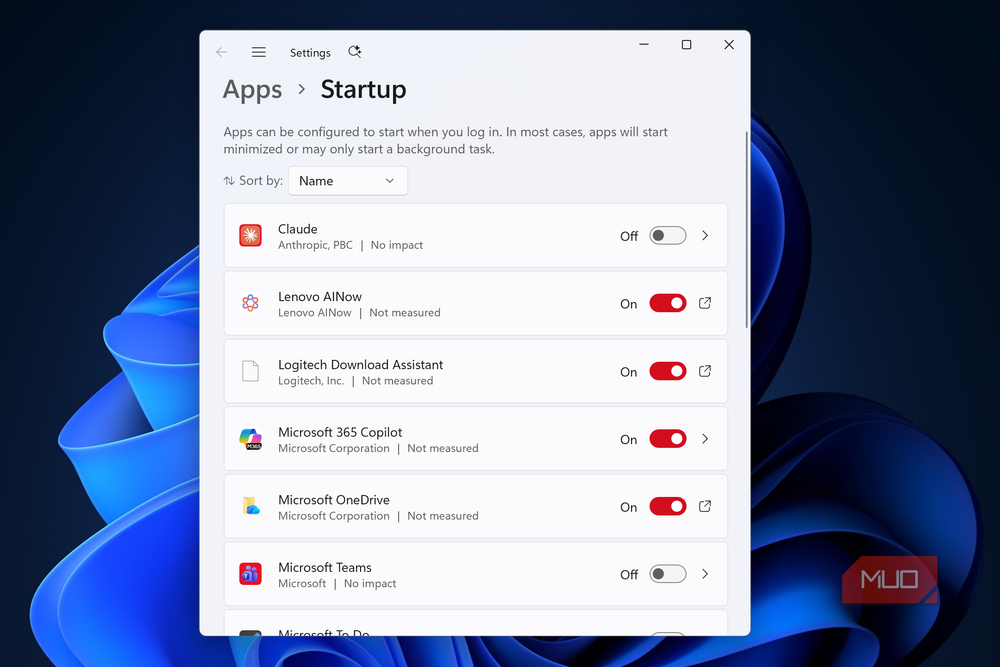
Task: Click Microsoft Teams 'Off' status label
Action: coord(629,575)
